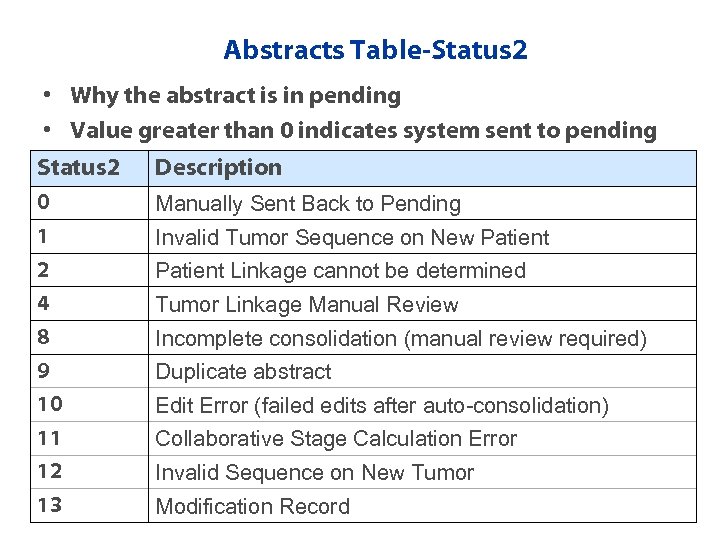
Task: Click 'Patient Linkage cannot be determined' description
Action: pos(340,271)
